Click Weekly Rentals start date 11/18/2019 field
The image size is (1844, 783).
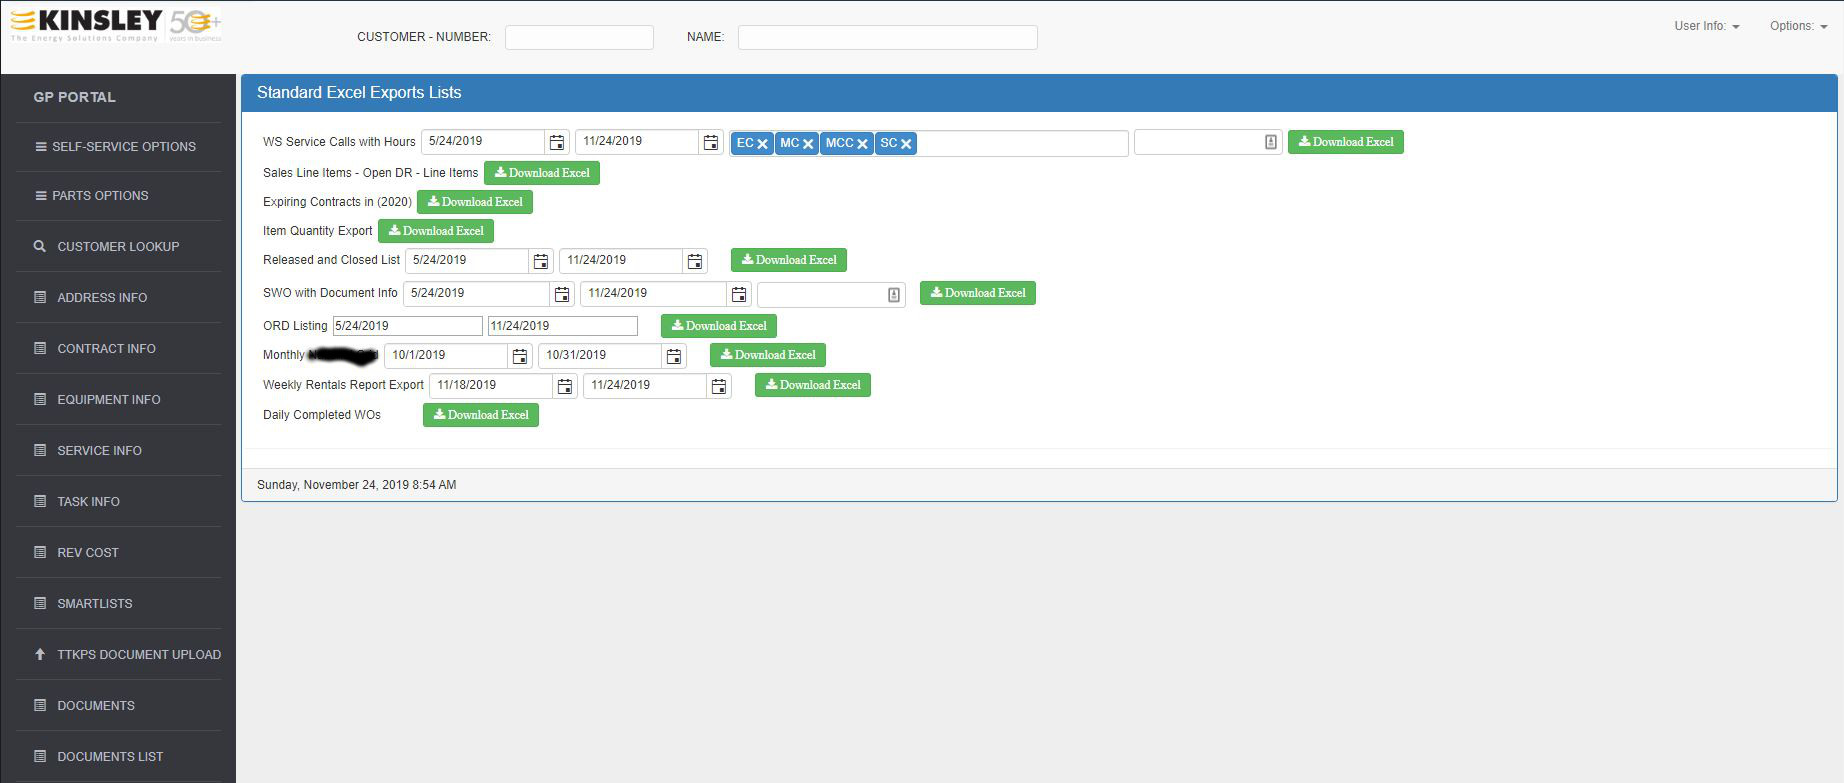[x=491, y=386]
